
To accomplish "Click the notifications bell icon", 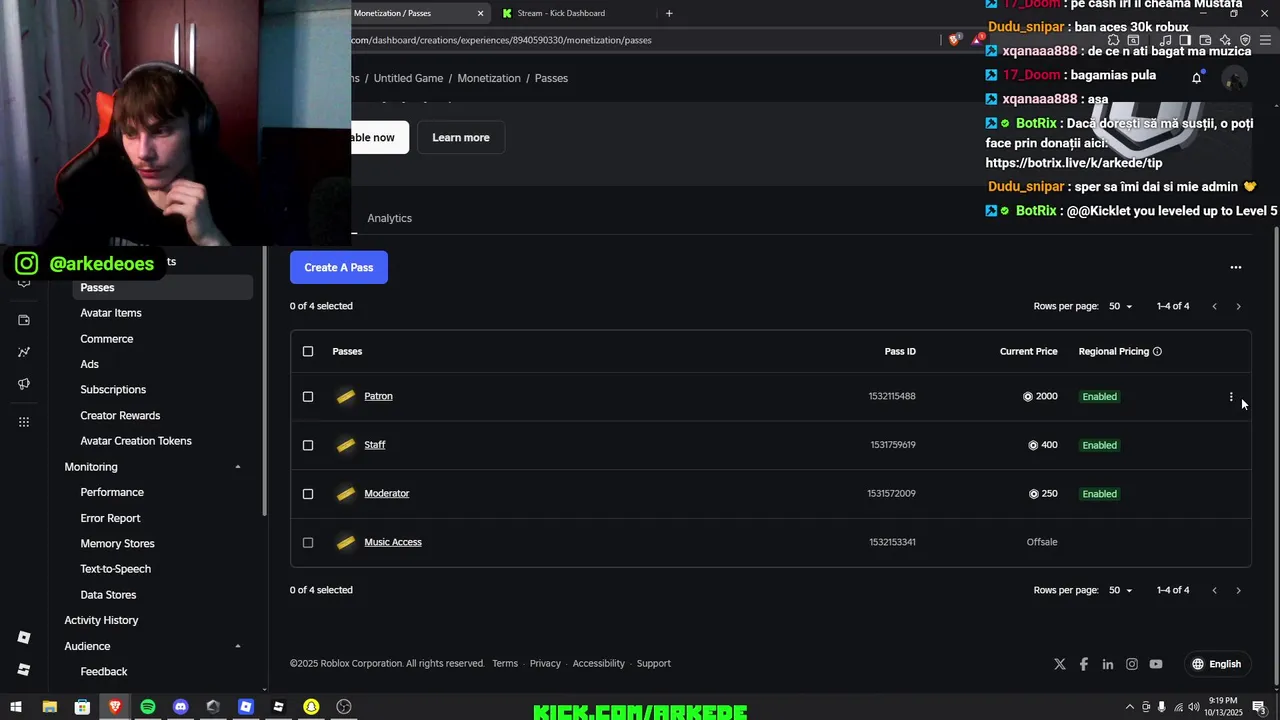I will coord(1196,78).
